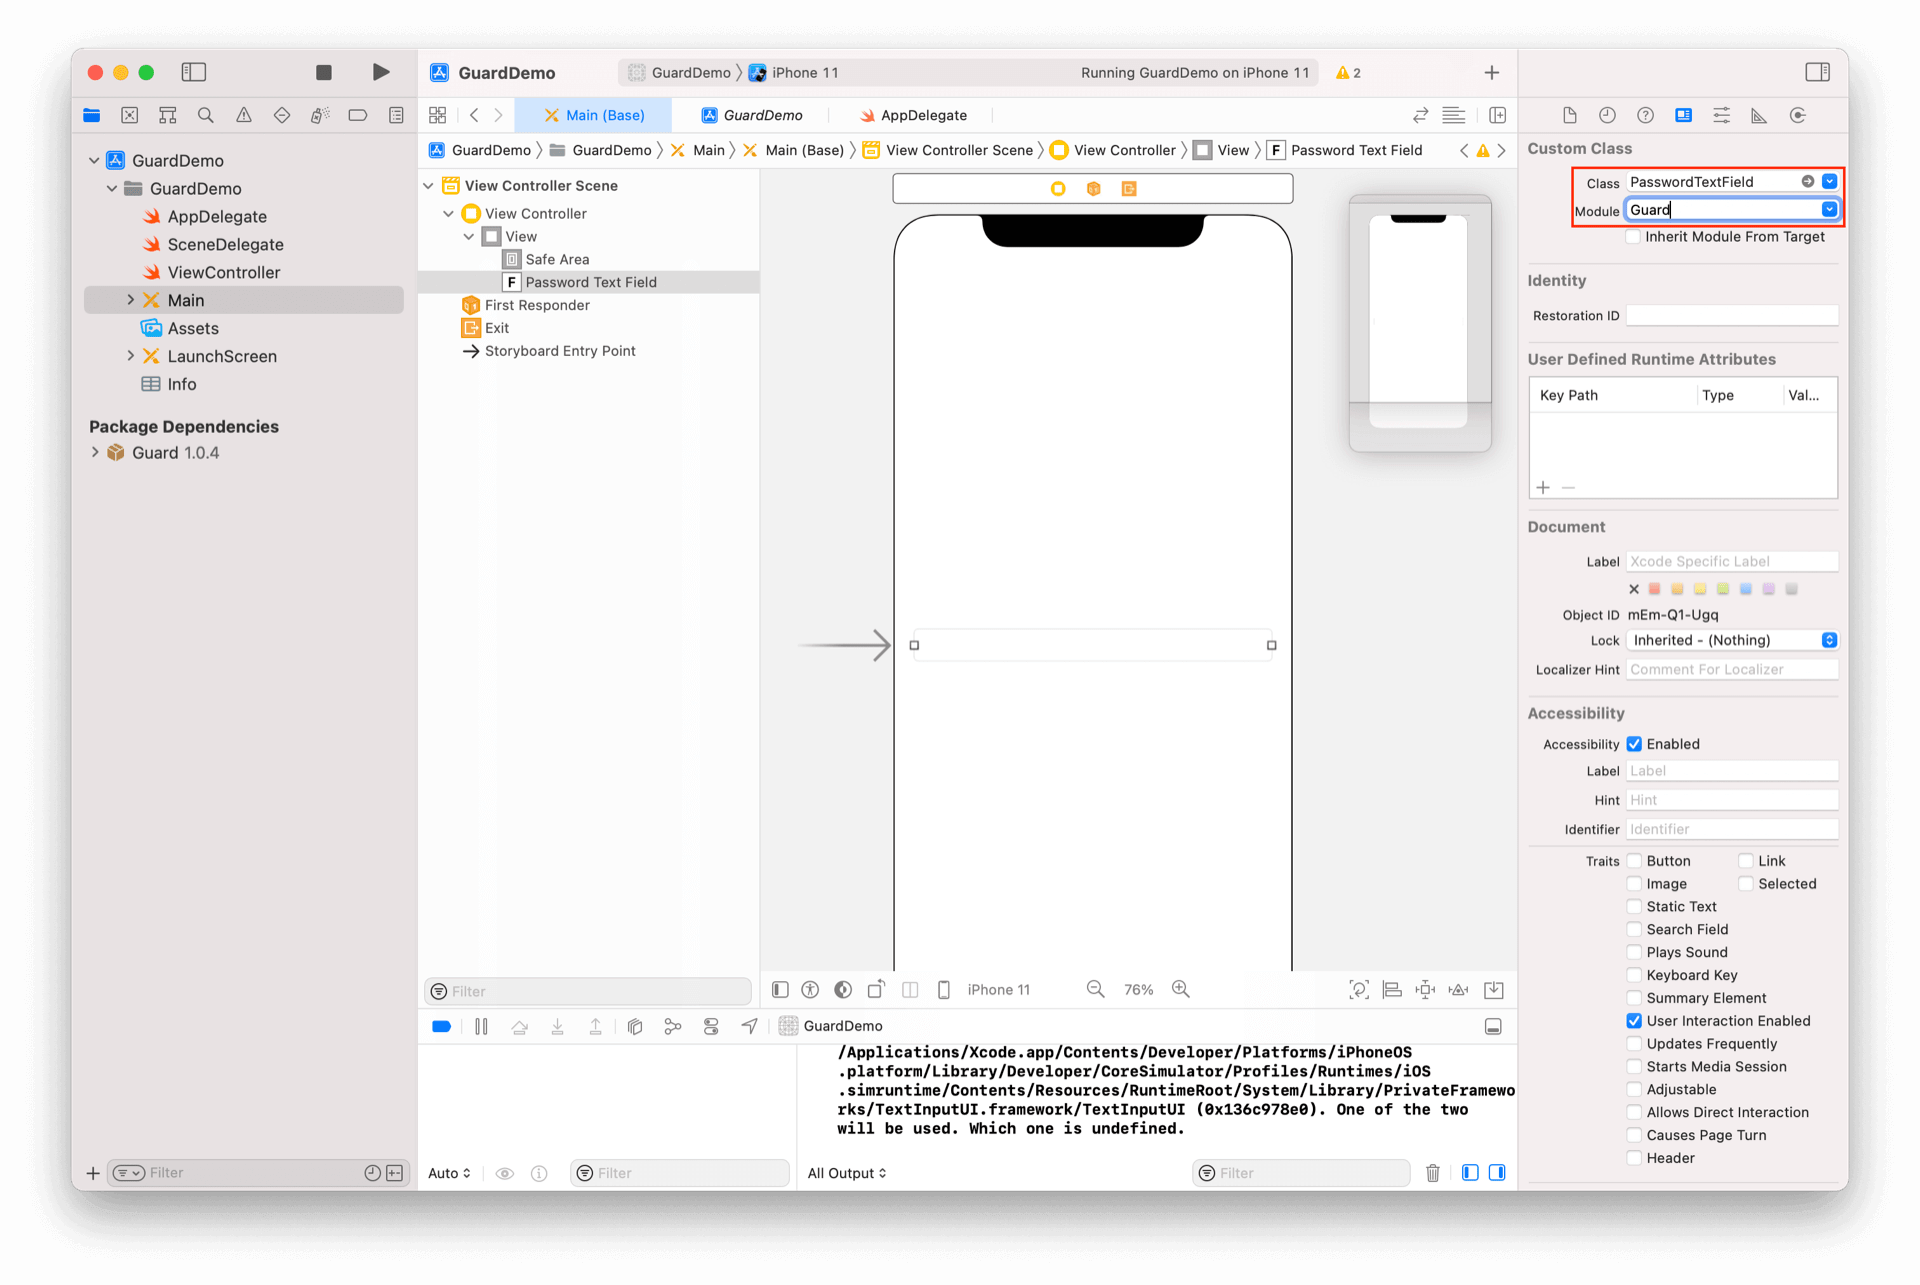
Task: Expand the LaunchScreen storyboard disclosure
Action: (x=130, y=356)
